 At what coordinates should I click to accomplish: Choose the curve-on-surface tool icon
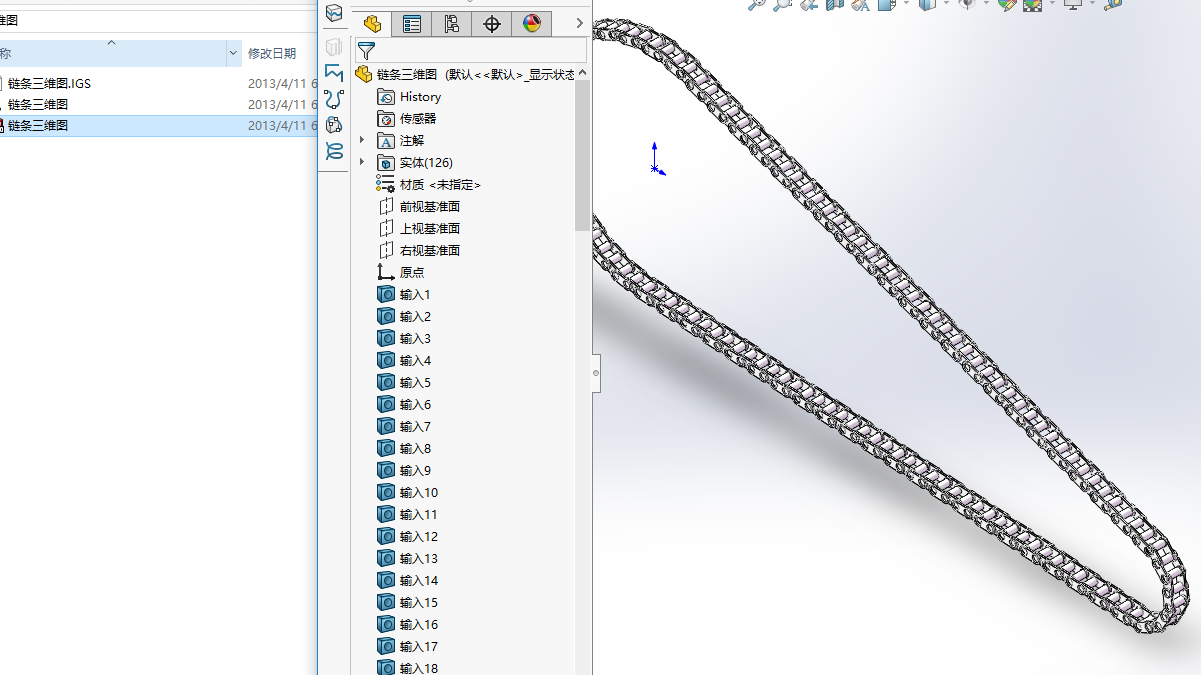(334, 125)
